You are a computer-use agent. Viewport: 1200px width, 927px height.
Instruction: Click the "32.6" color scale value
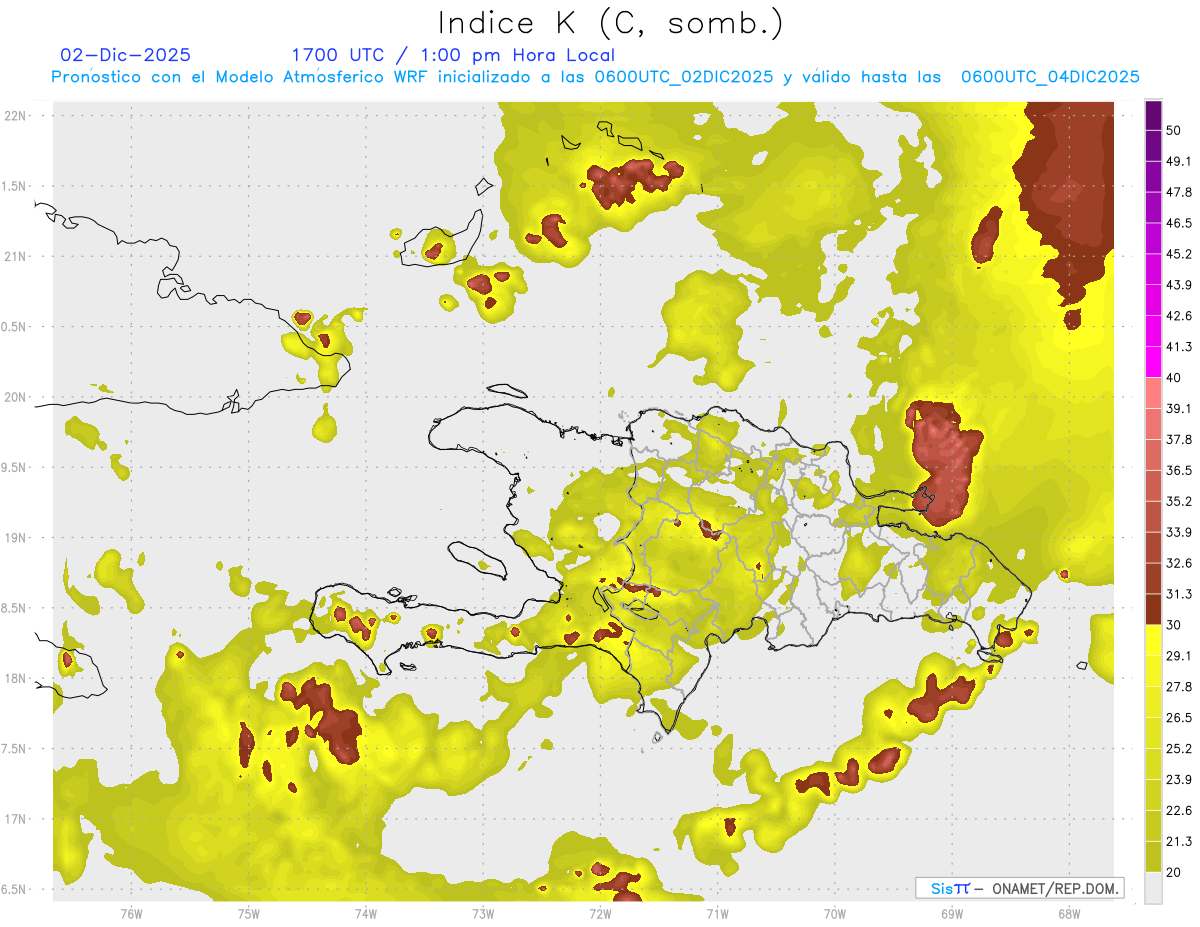pyautogui.click(x=1179, y=563)
